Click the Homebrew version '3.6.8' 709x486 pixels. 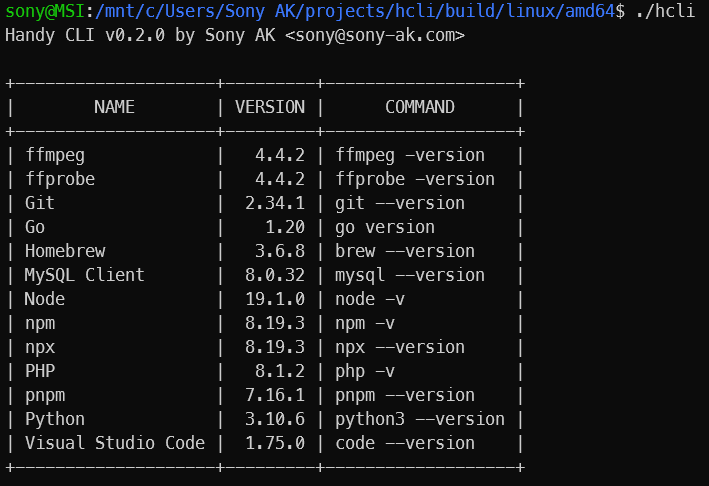pyautogui.click(x=280, y=251)
